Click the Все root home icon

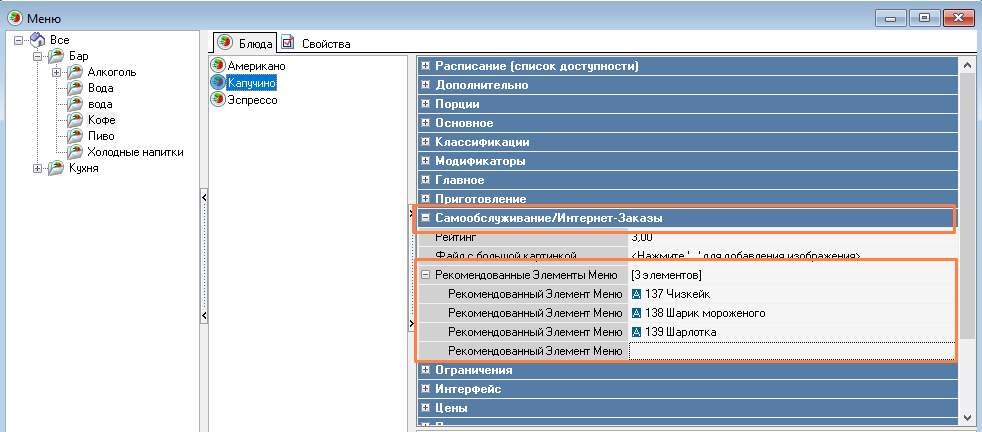pos(38,39)
